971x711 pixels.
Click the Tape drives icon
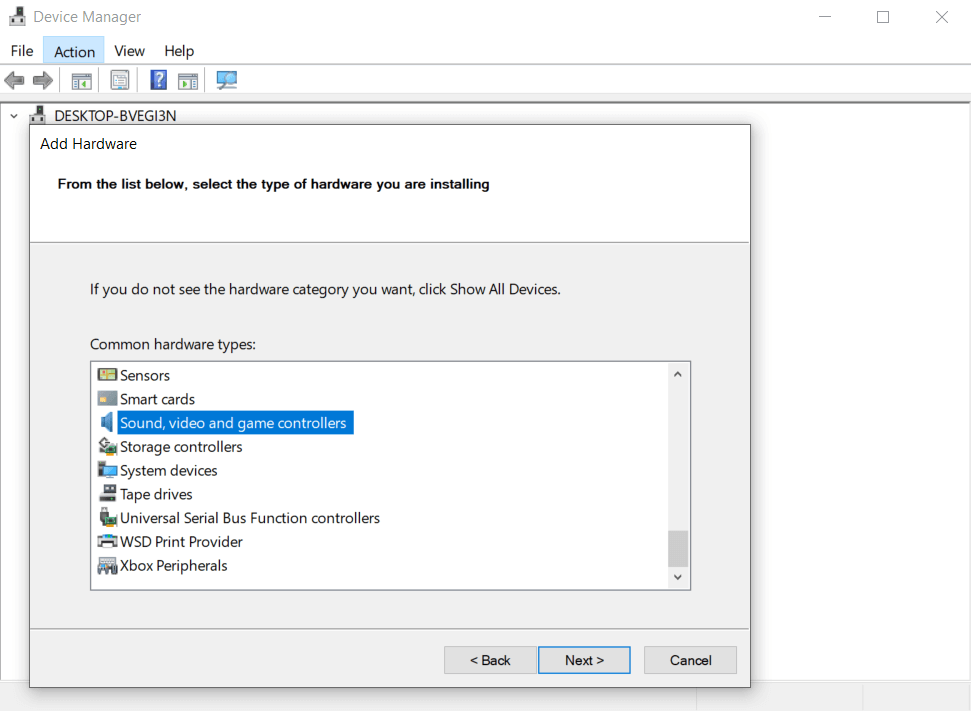[107, 494]
